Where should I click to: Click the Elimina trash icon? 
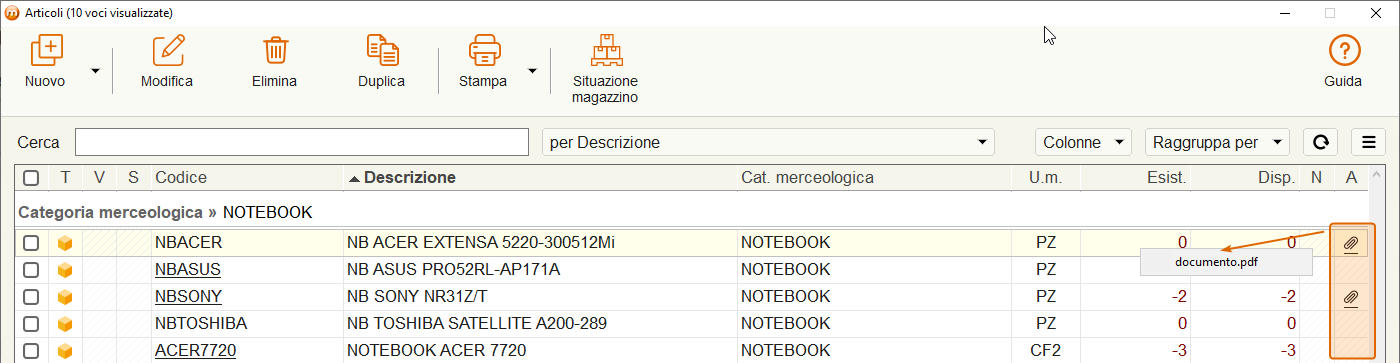(x=275, y=50)
